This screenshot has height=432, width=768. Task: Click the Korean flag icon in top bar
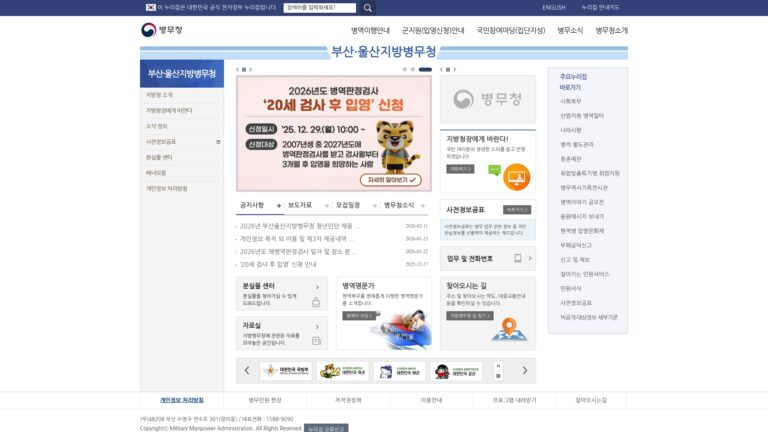(x=151, y=7)
